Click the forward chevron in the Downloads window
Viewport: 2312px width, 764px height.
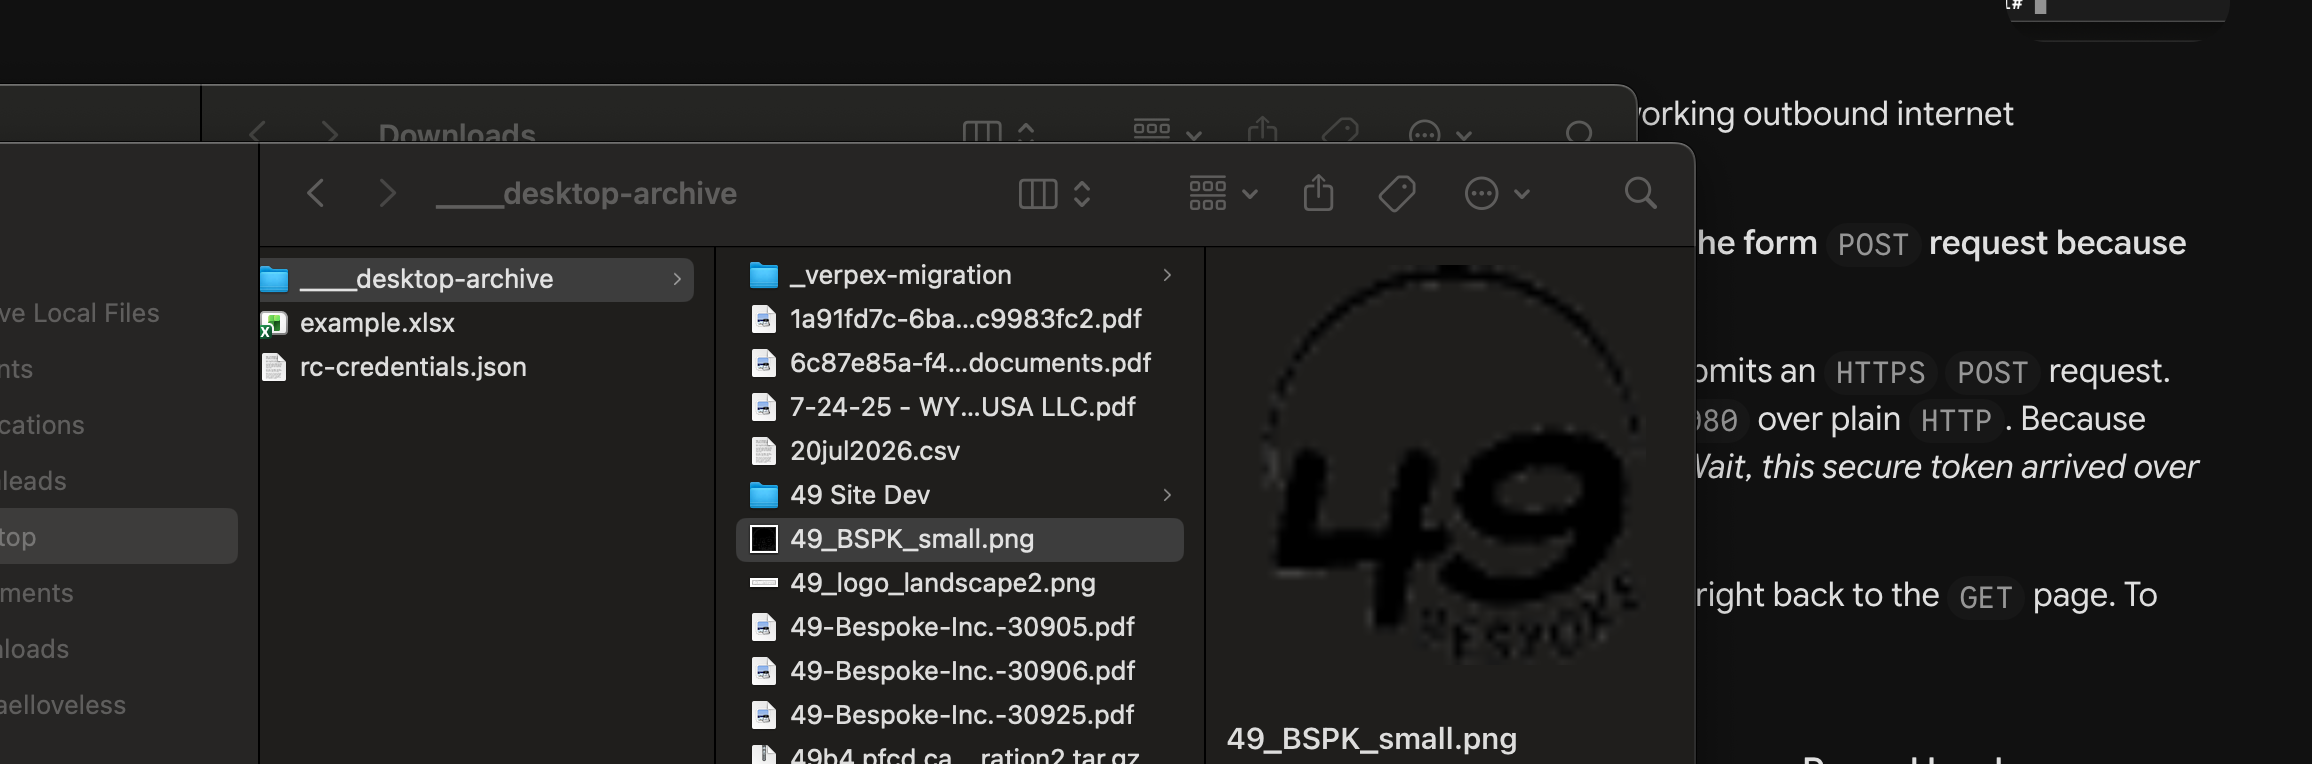pos(329,132)
